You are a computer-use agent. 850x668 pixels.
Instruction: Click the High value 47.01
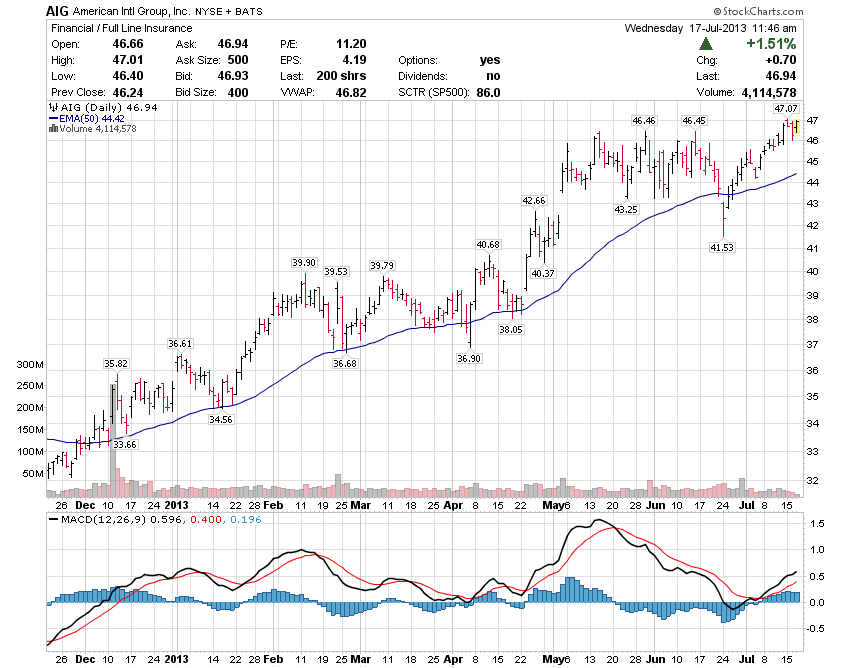[x=128, y=60]
